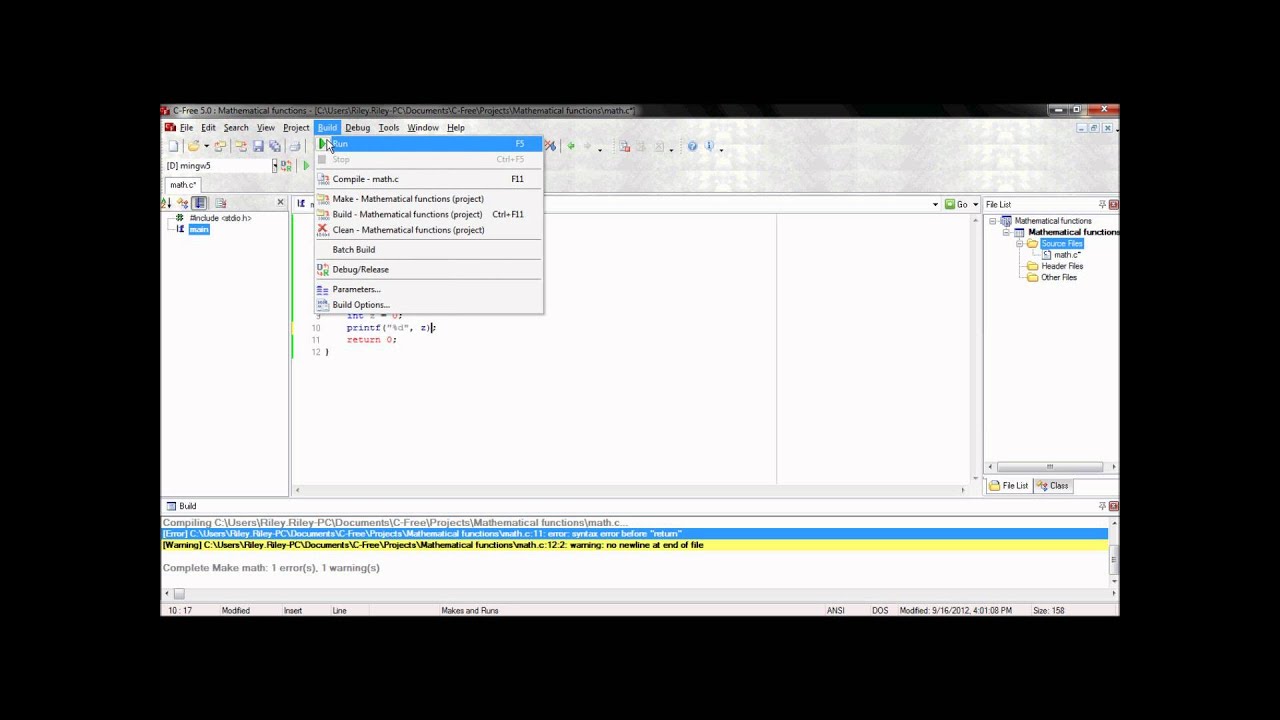
Task: Click the green Run arrow in toolbar
Action: (x=306, y=166)
